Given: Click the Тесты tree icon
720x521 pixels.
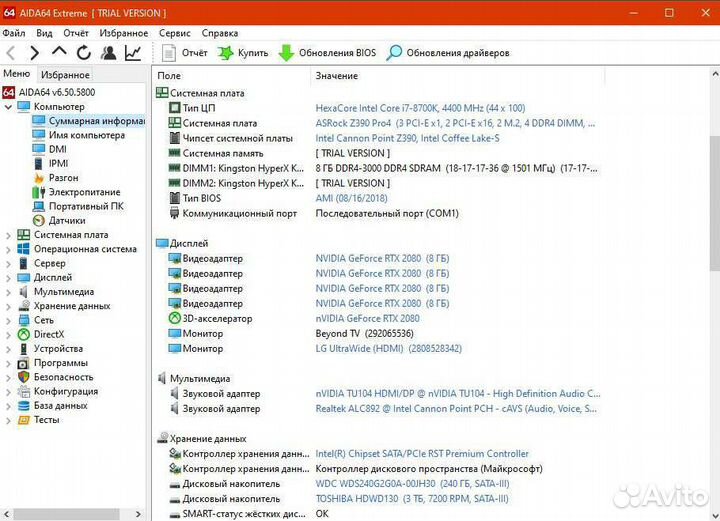Looking at the screenshot, I should click(x=23, y=420).
